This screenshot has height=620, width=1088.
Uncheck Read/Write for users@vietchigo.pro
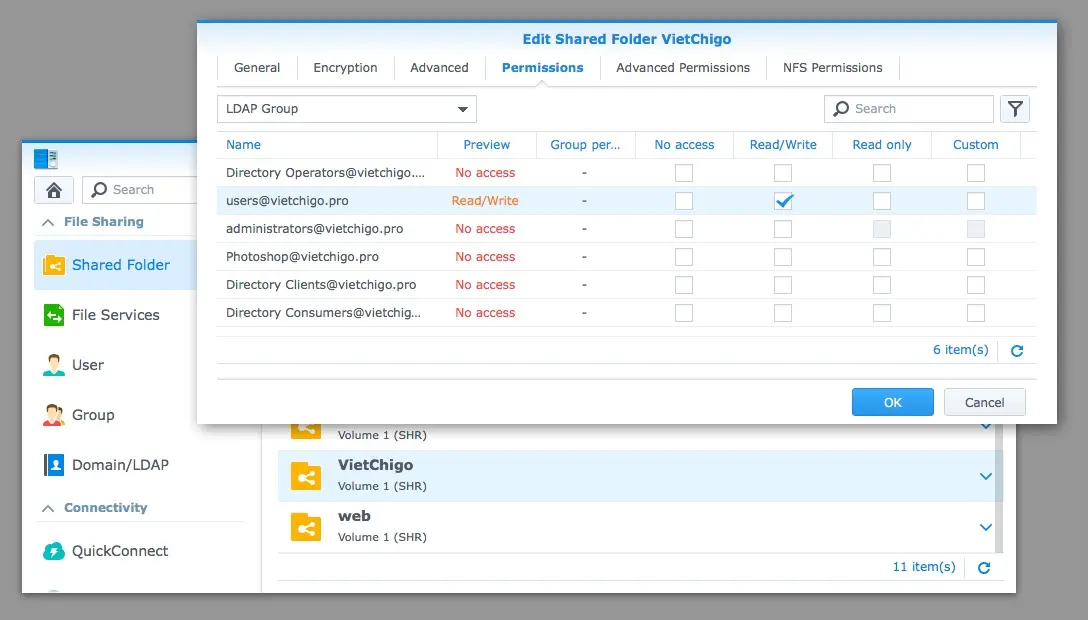(x=783, y=201)
